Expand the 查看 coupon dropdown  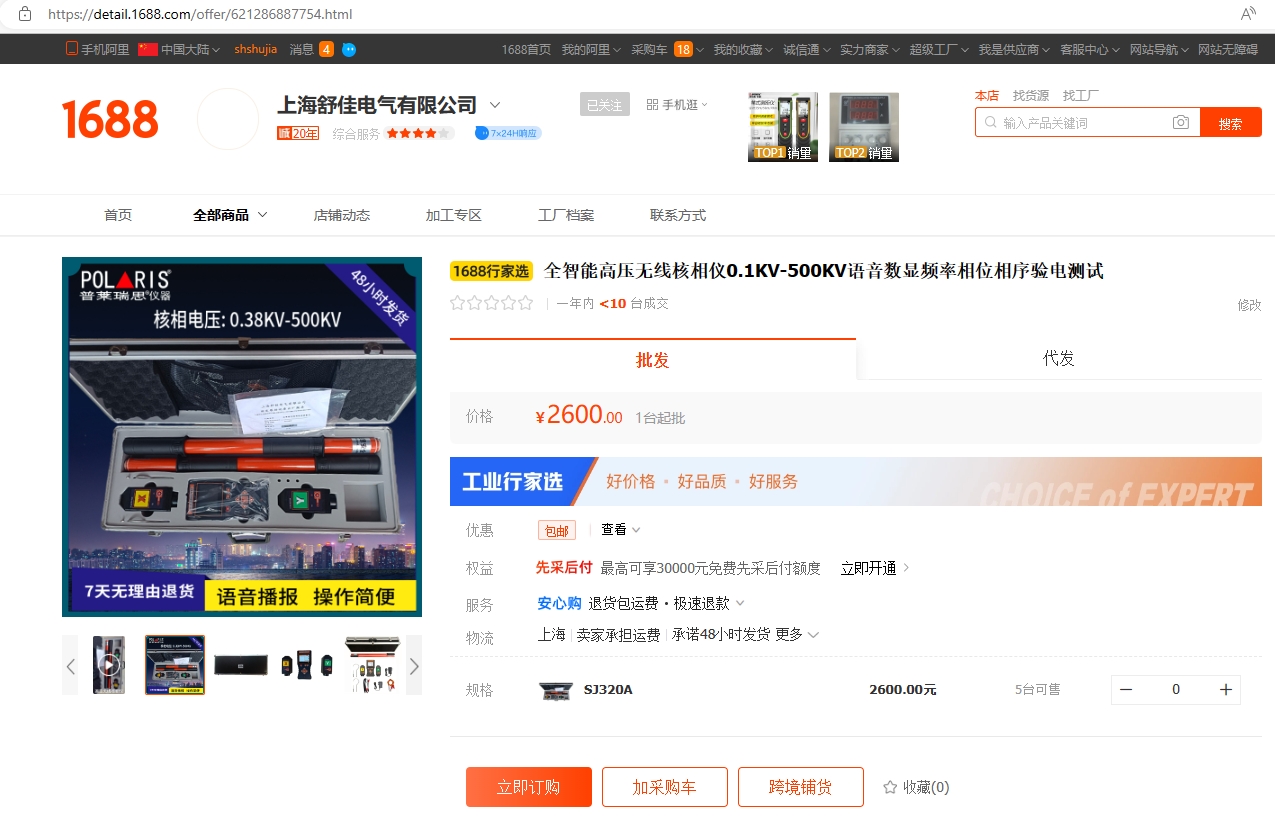point(612,529)
